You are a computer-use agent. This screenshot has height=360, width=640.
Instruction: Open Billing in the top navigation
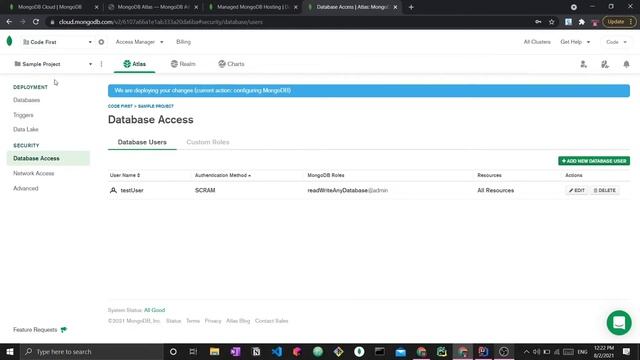pyautogui.click(x=183, y=42)
